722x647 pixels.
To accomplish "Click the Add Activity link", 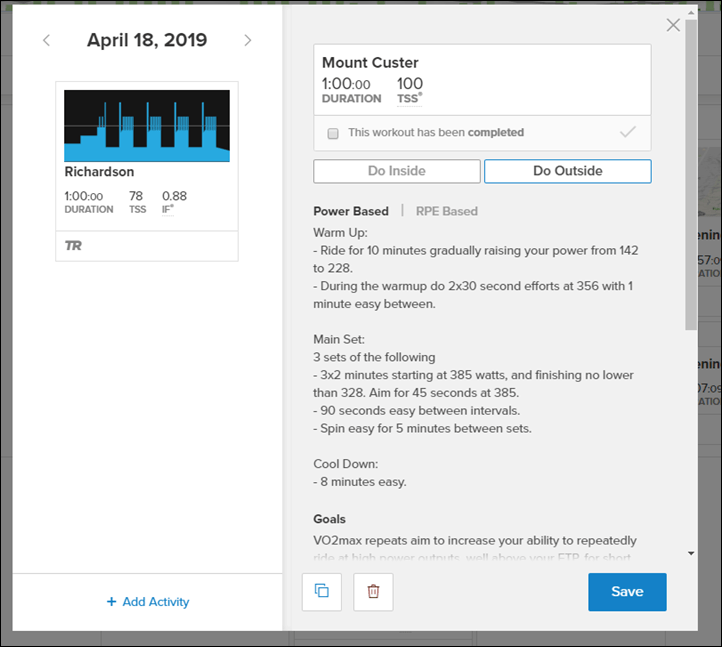I will click(x=148, y=602).
